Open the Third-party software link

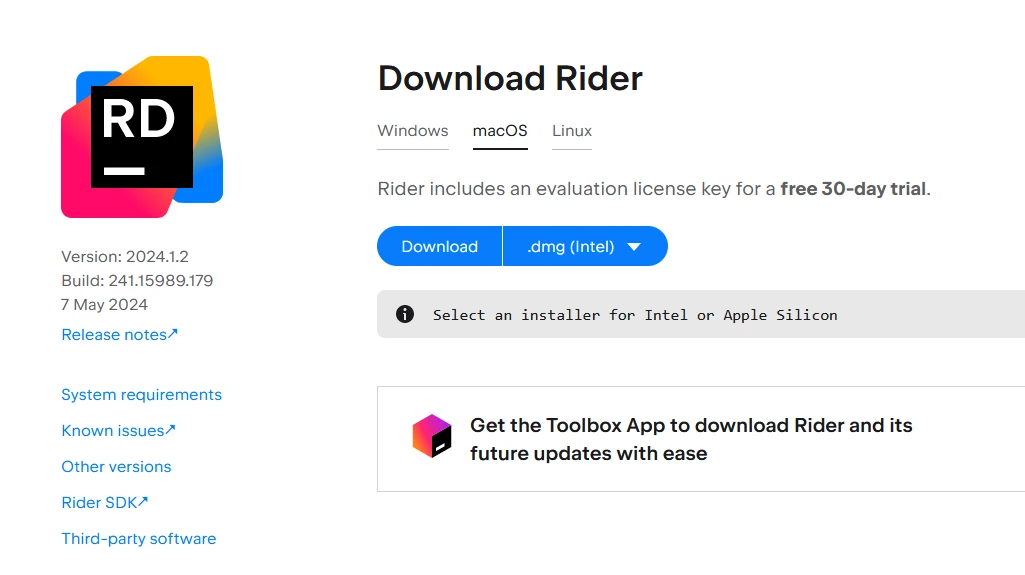(138, 539)
